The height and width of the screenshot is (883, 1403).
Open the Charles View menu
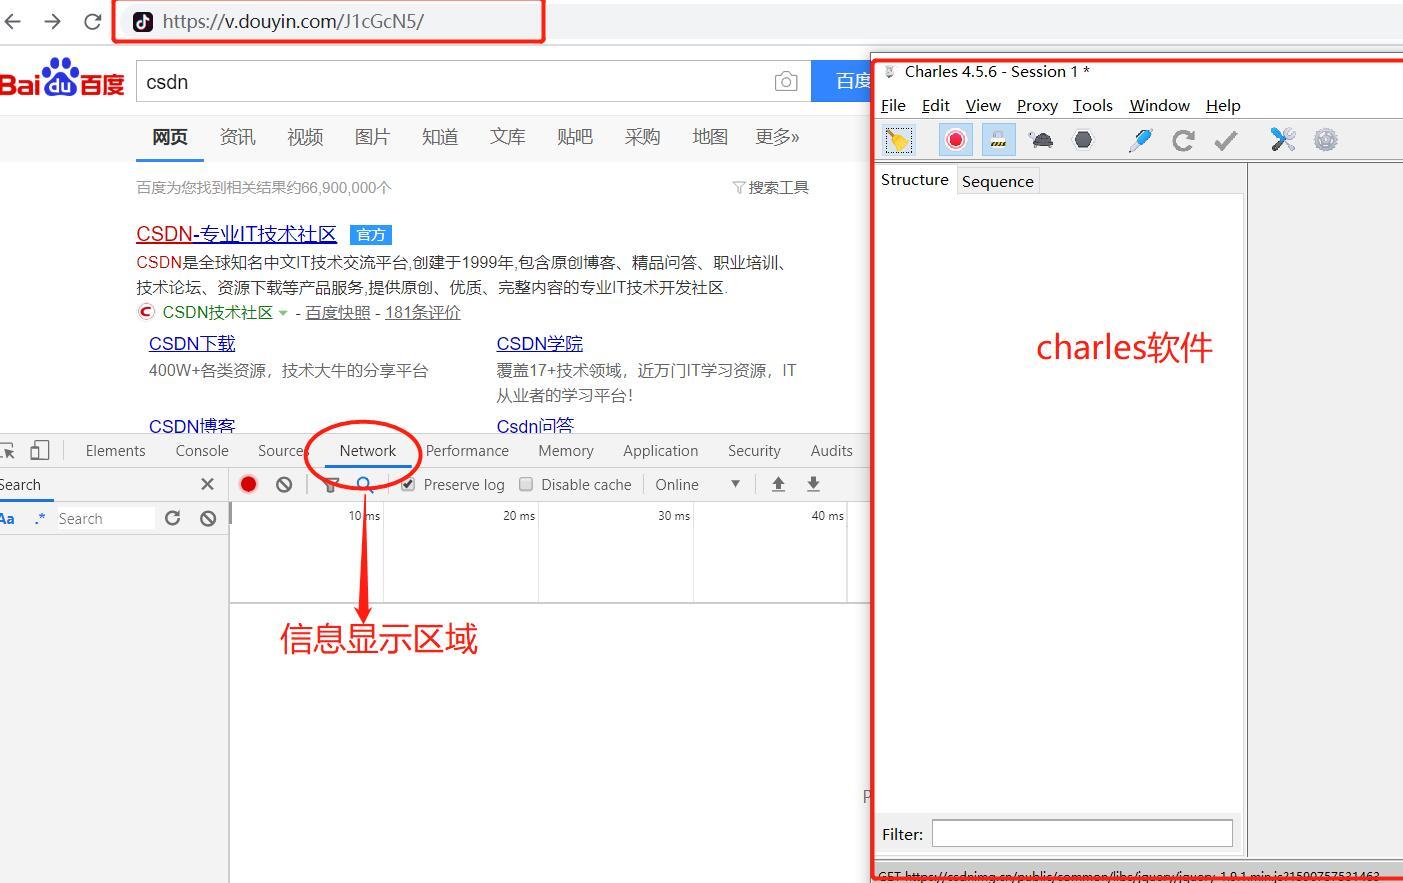tap(983, 105)
